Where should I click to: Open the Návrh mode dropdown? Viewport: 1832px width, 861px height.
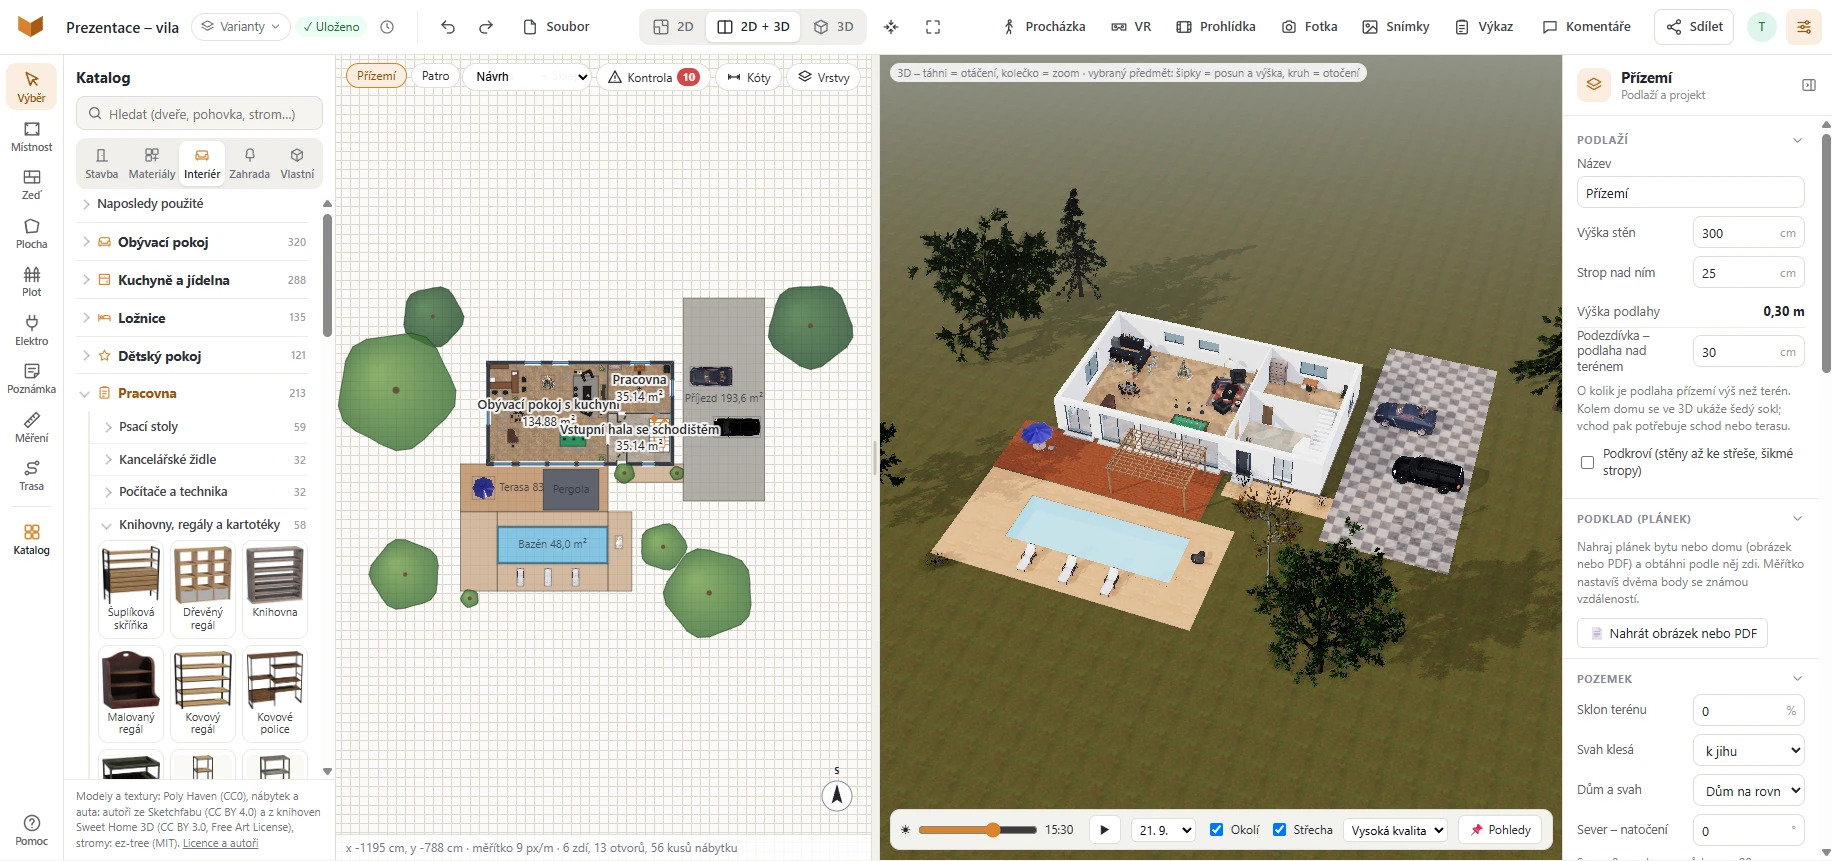click(527, 77)
